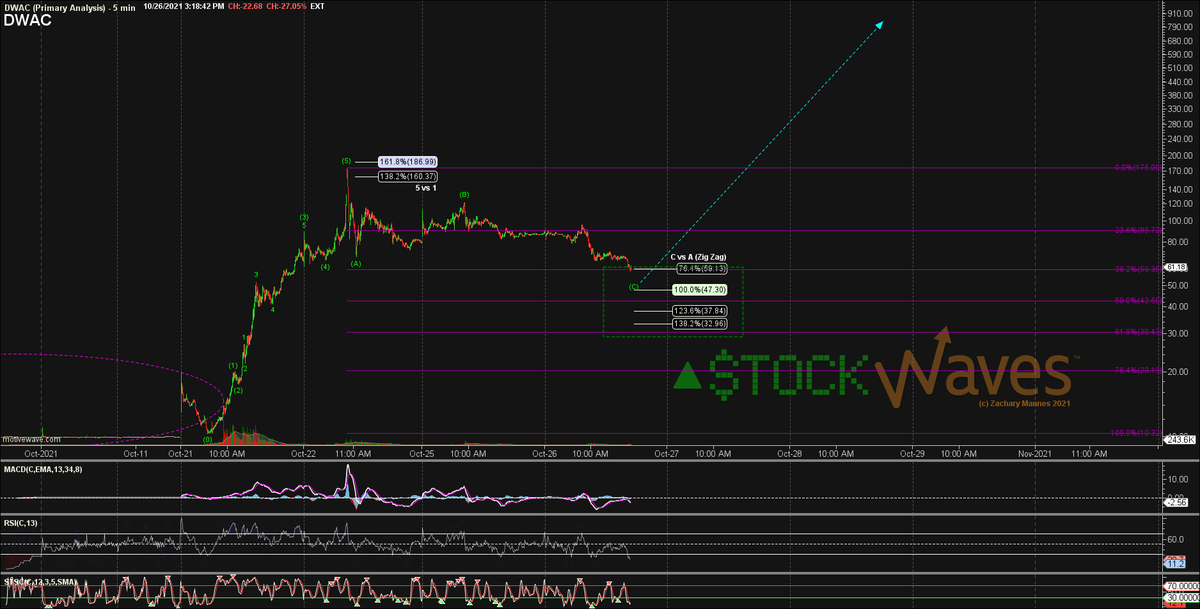The image size is (1200, 609).
Task: Select the green (5) wave label
Action: pyautogui.click(x=346, y=160)
